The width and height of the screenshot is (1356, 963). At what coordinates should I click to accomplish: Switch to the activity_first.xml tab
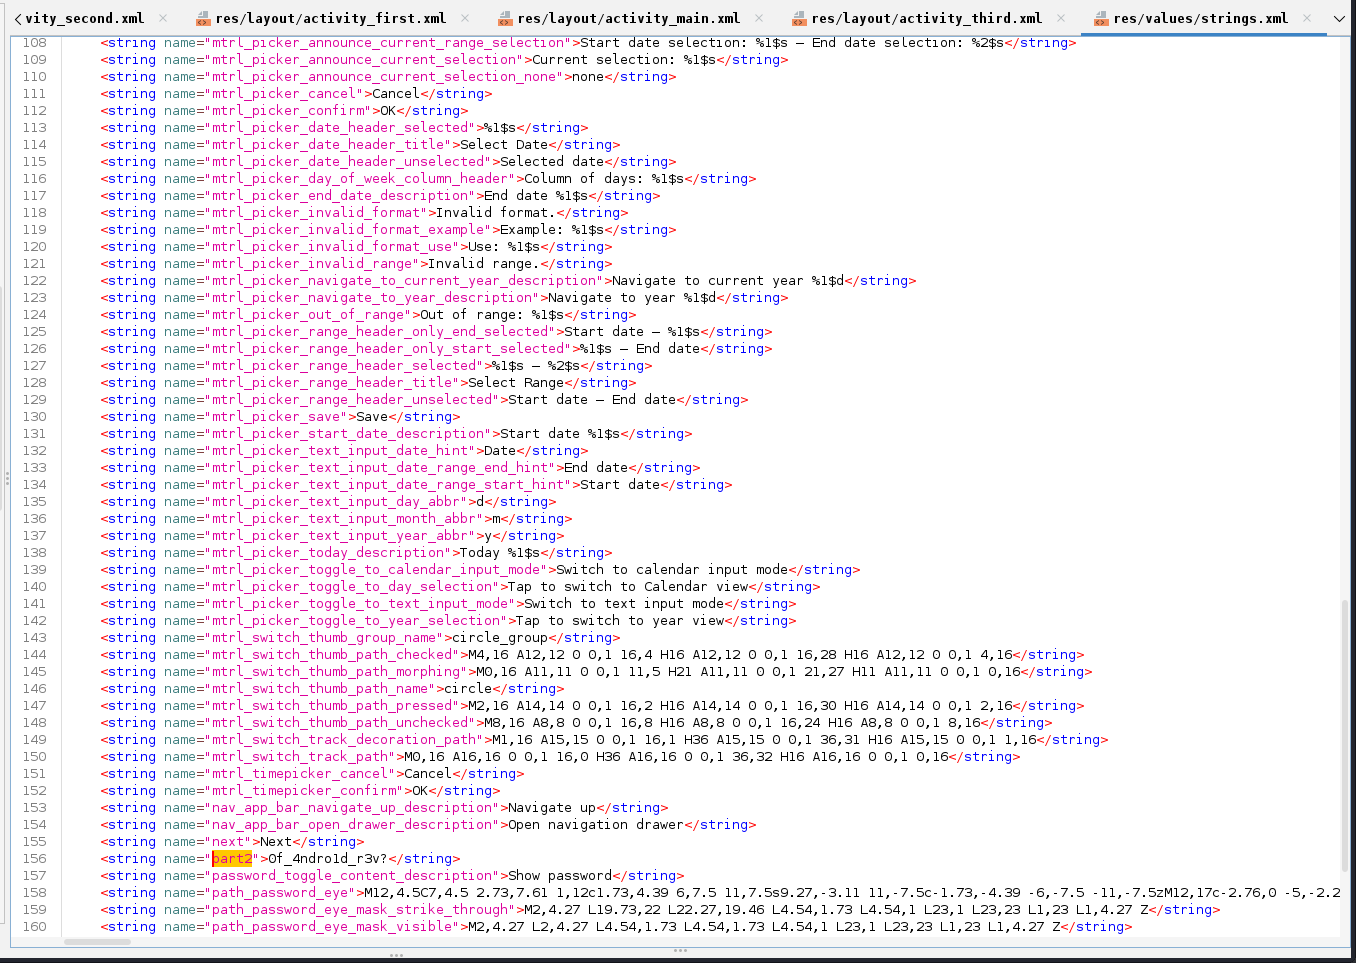(x=330, y=18)
